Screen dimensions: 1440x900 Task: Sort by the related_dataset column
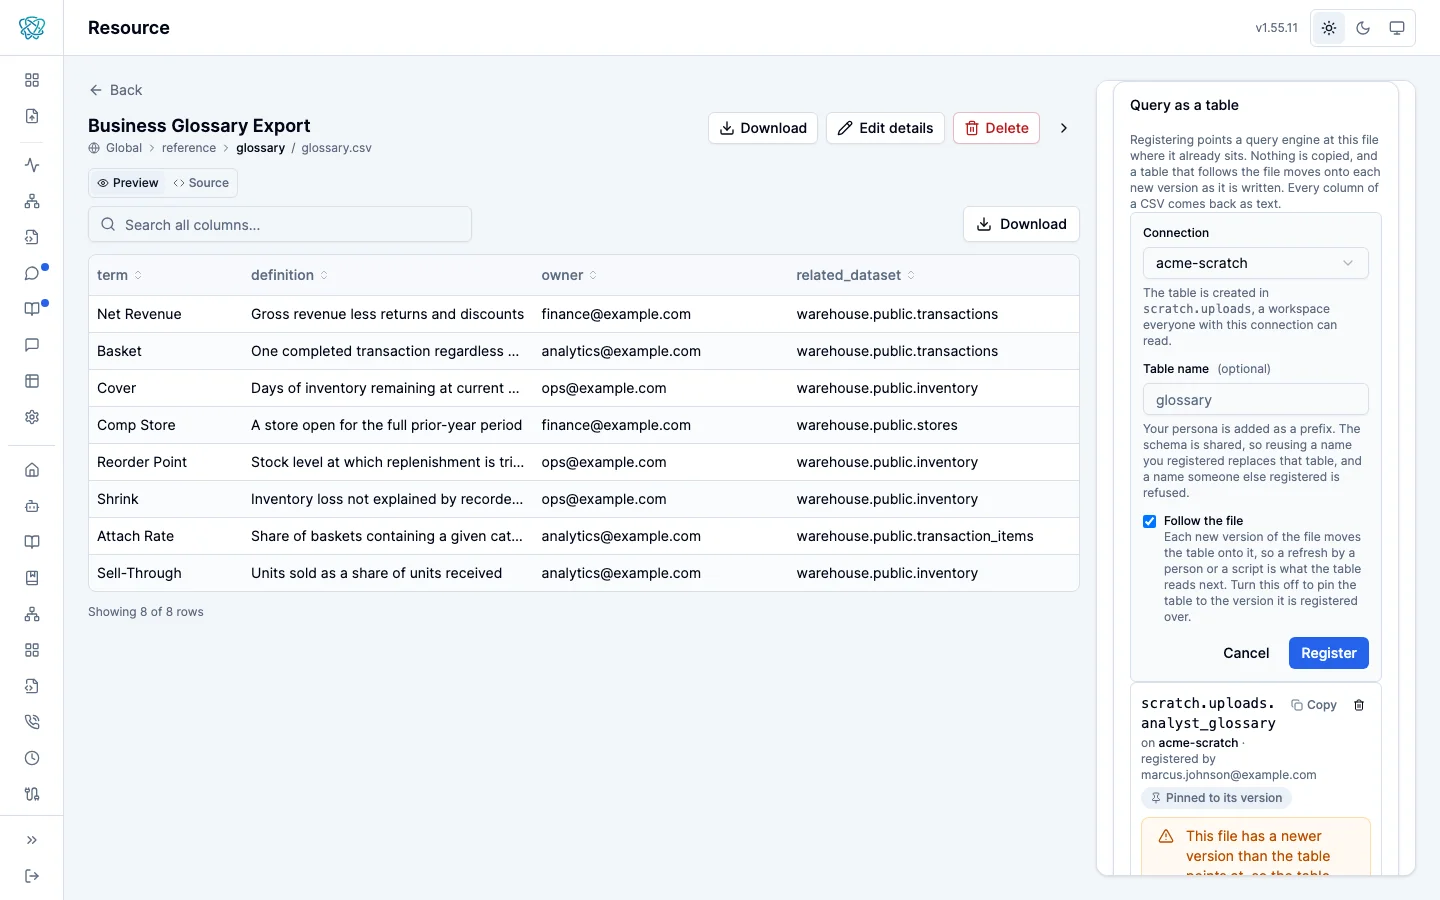point(855,275)
